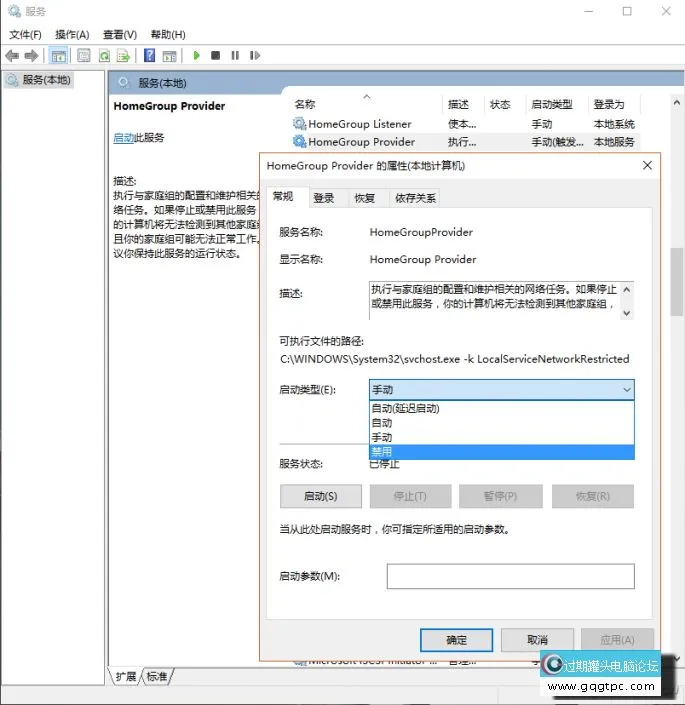Screen dimensions: 685x705
Task: Click the HomeGroup Listener gear icon
Action: 299,123
